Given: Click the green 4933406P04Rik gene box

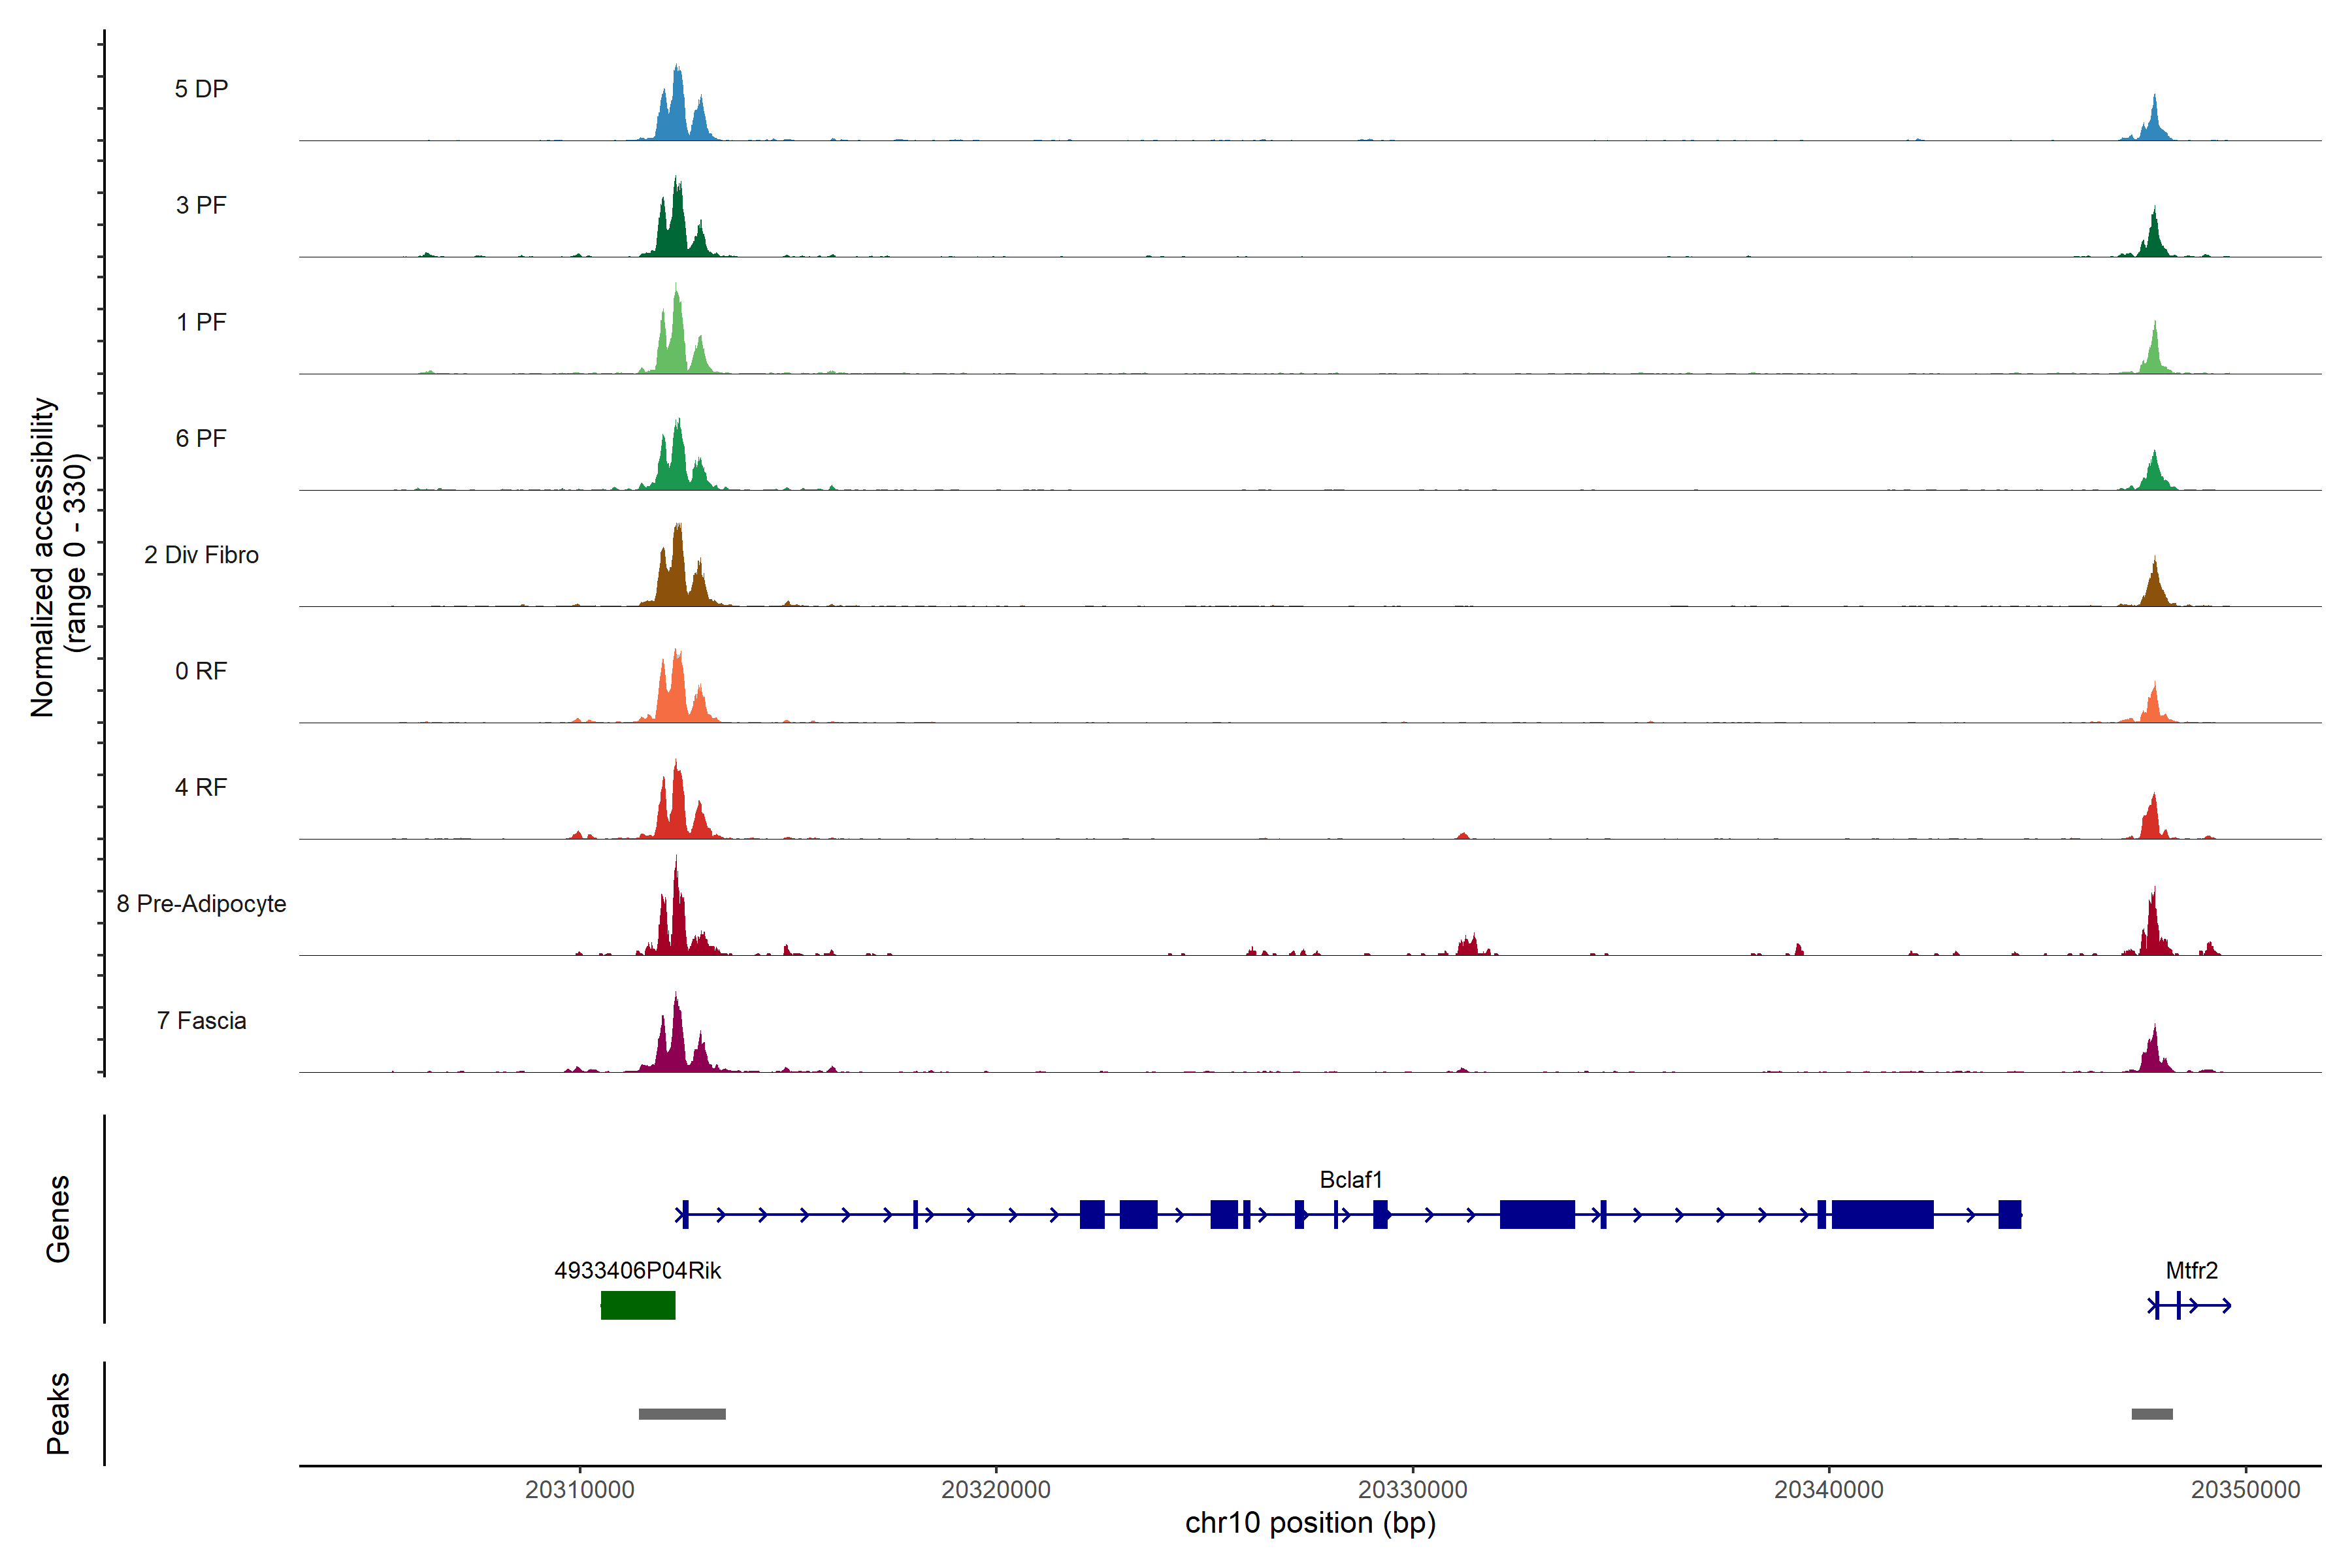Looking at the screenshot, I should click(x=637, y=1305).
